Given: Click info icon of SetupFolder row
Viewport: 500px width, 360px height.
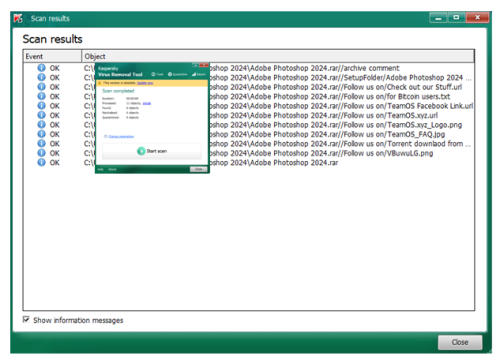Looking at the screenshot, I should (41, 77).
